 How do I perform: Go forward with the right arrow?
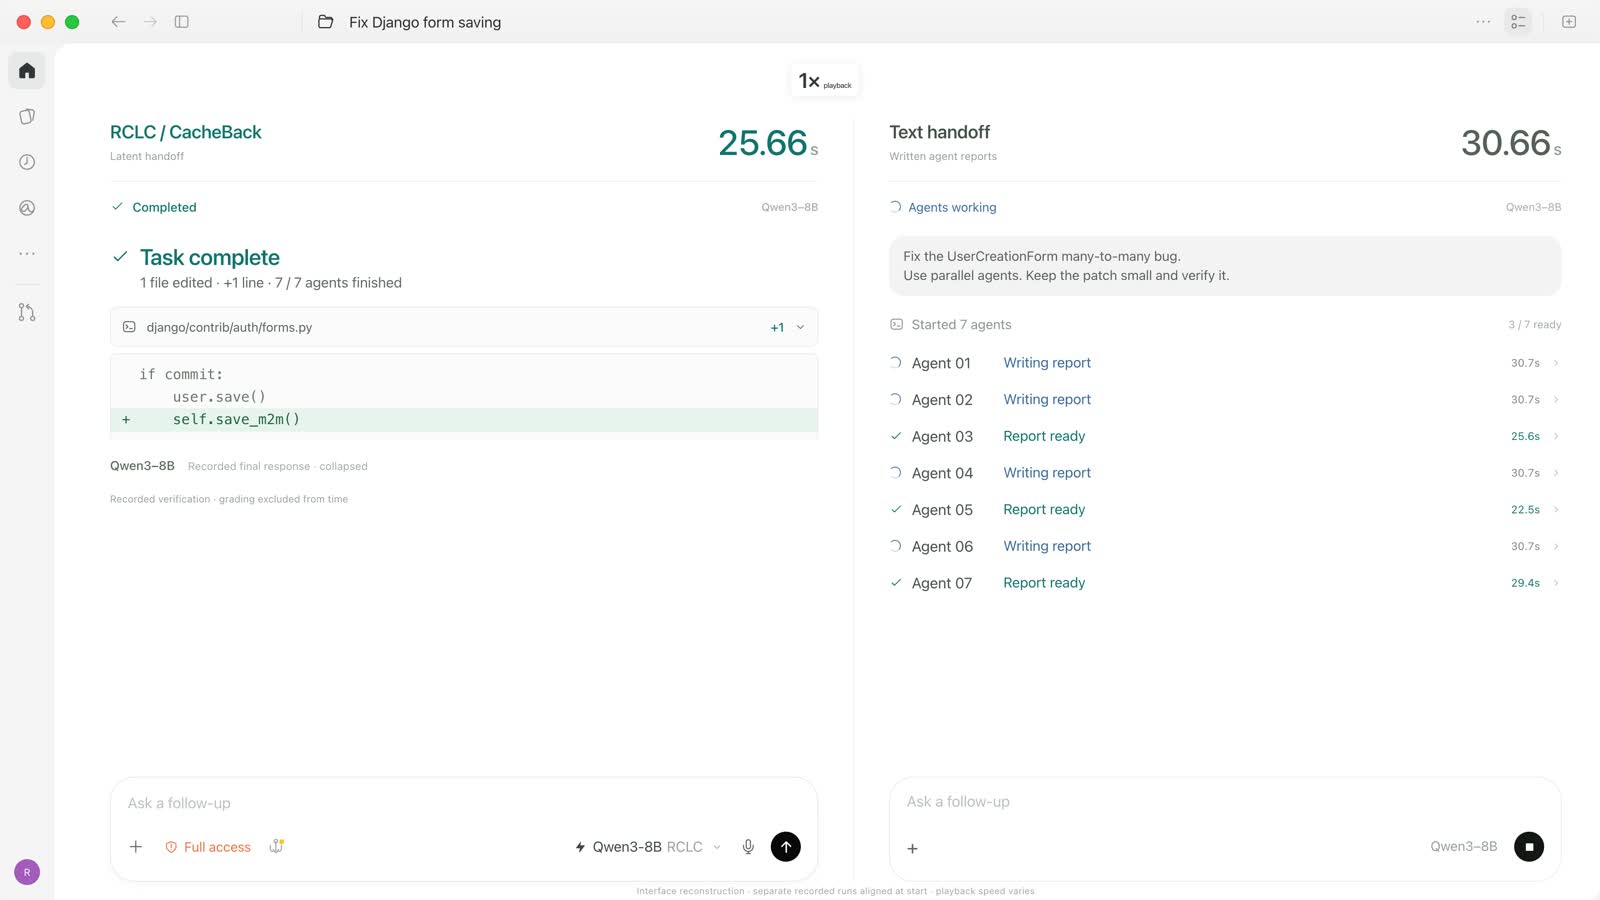(150, 22)
